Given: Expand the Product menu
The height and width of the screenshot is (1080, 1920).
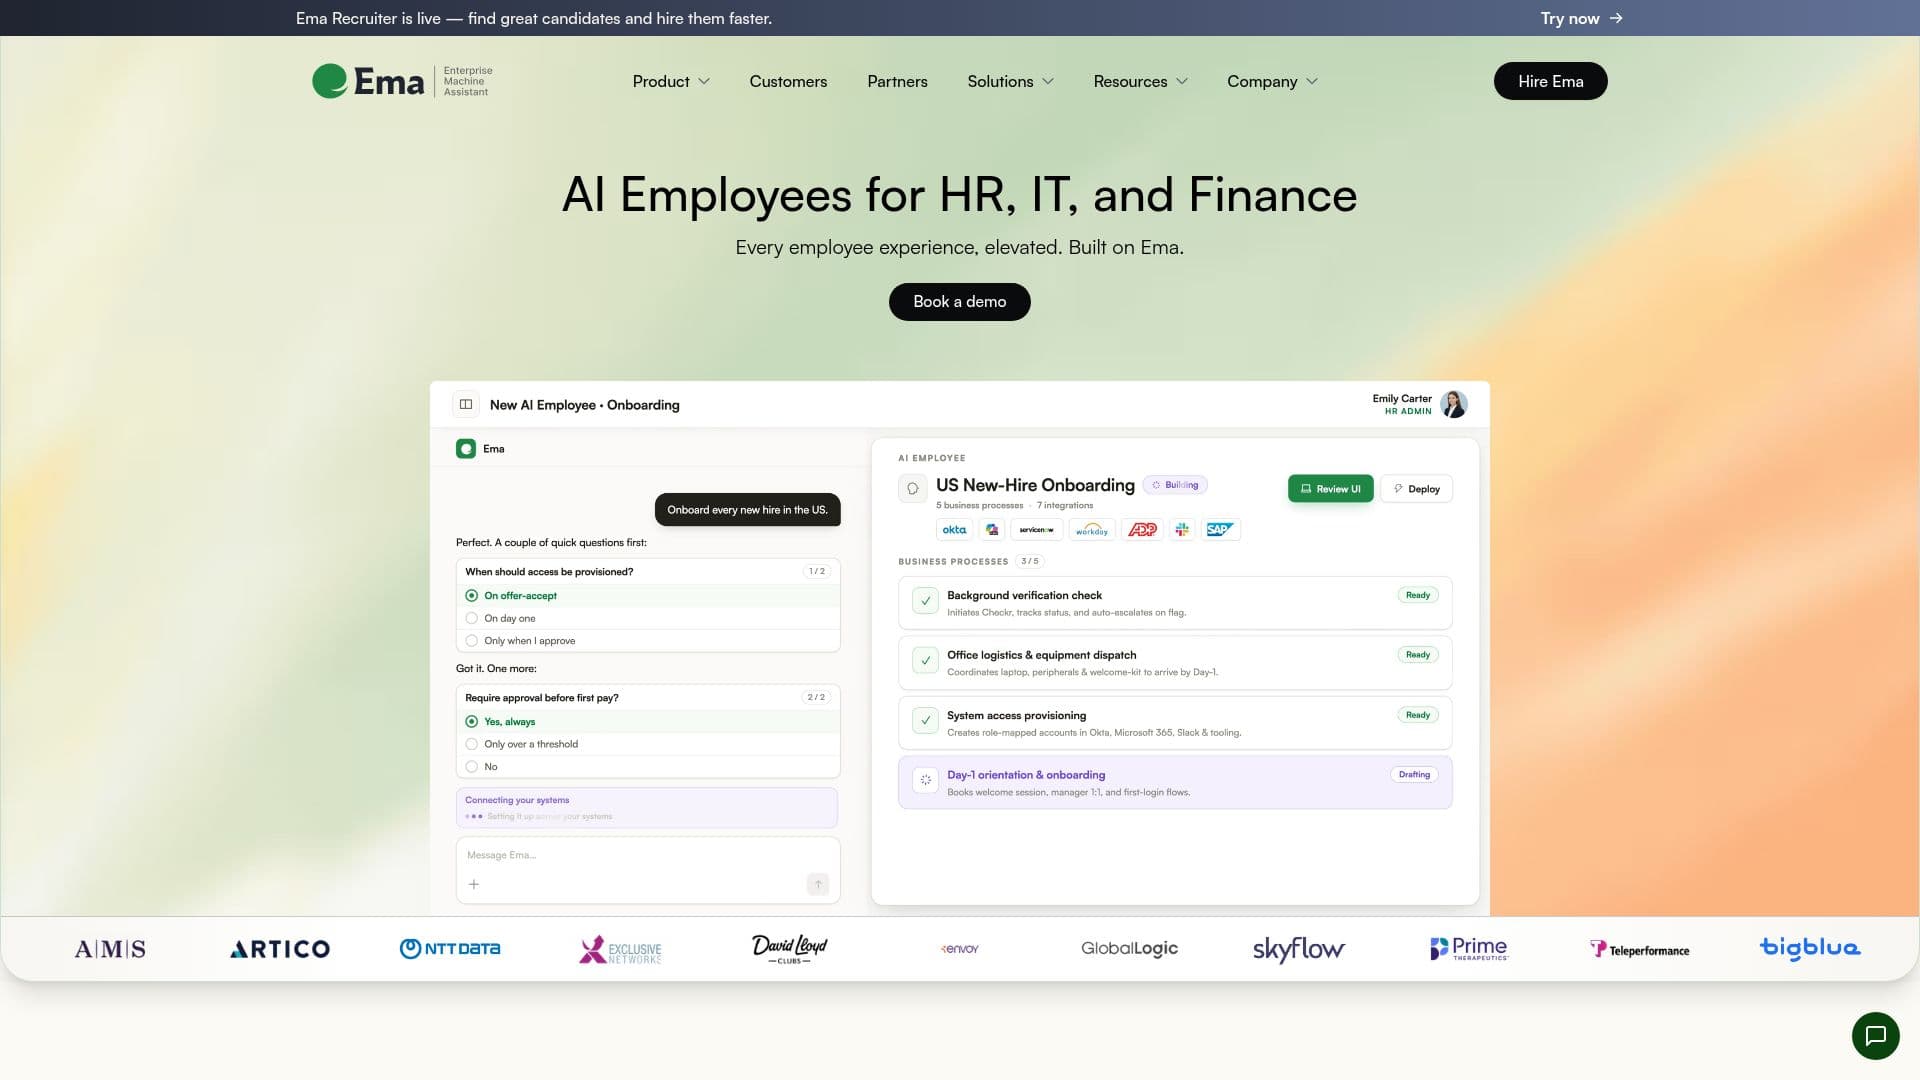Looking at the screenshot, I should point(671,81).
